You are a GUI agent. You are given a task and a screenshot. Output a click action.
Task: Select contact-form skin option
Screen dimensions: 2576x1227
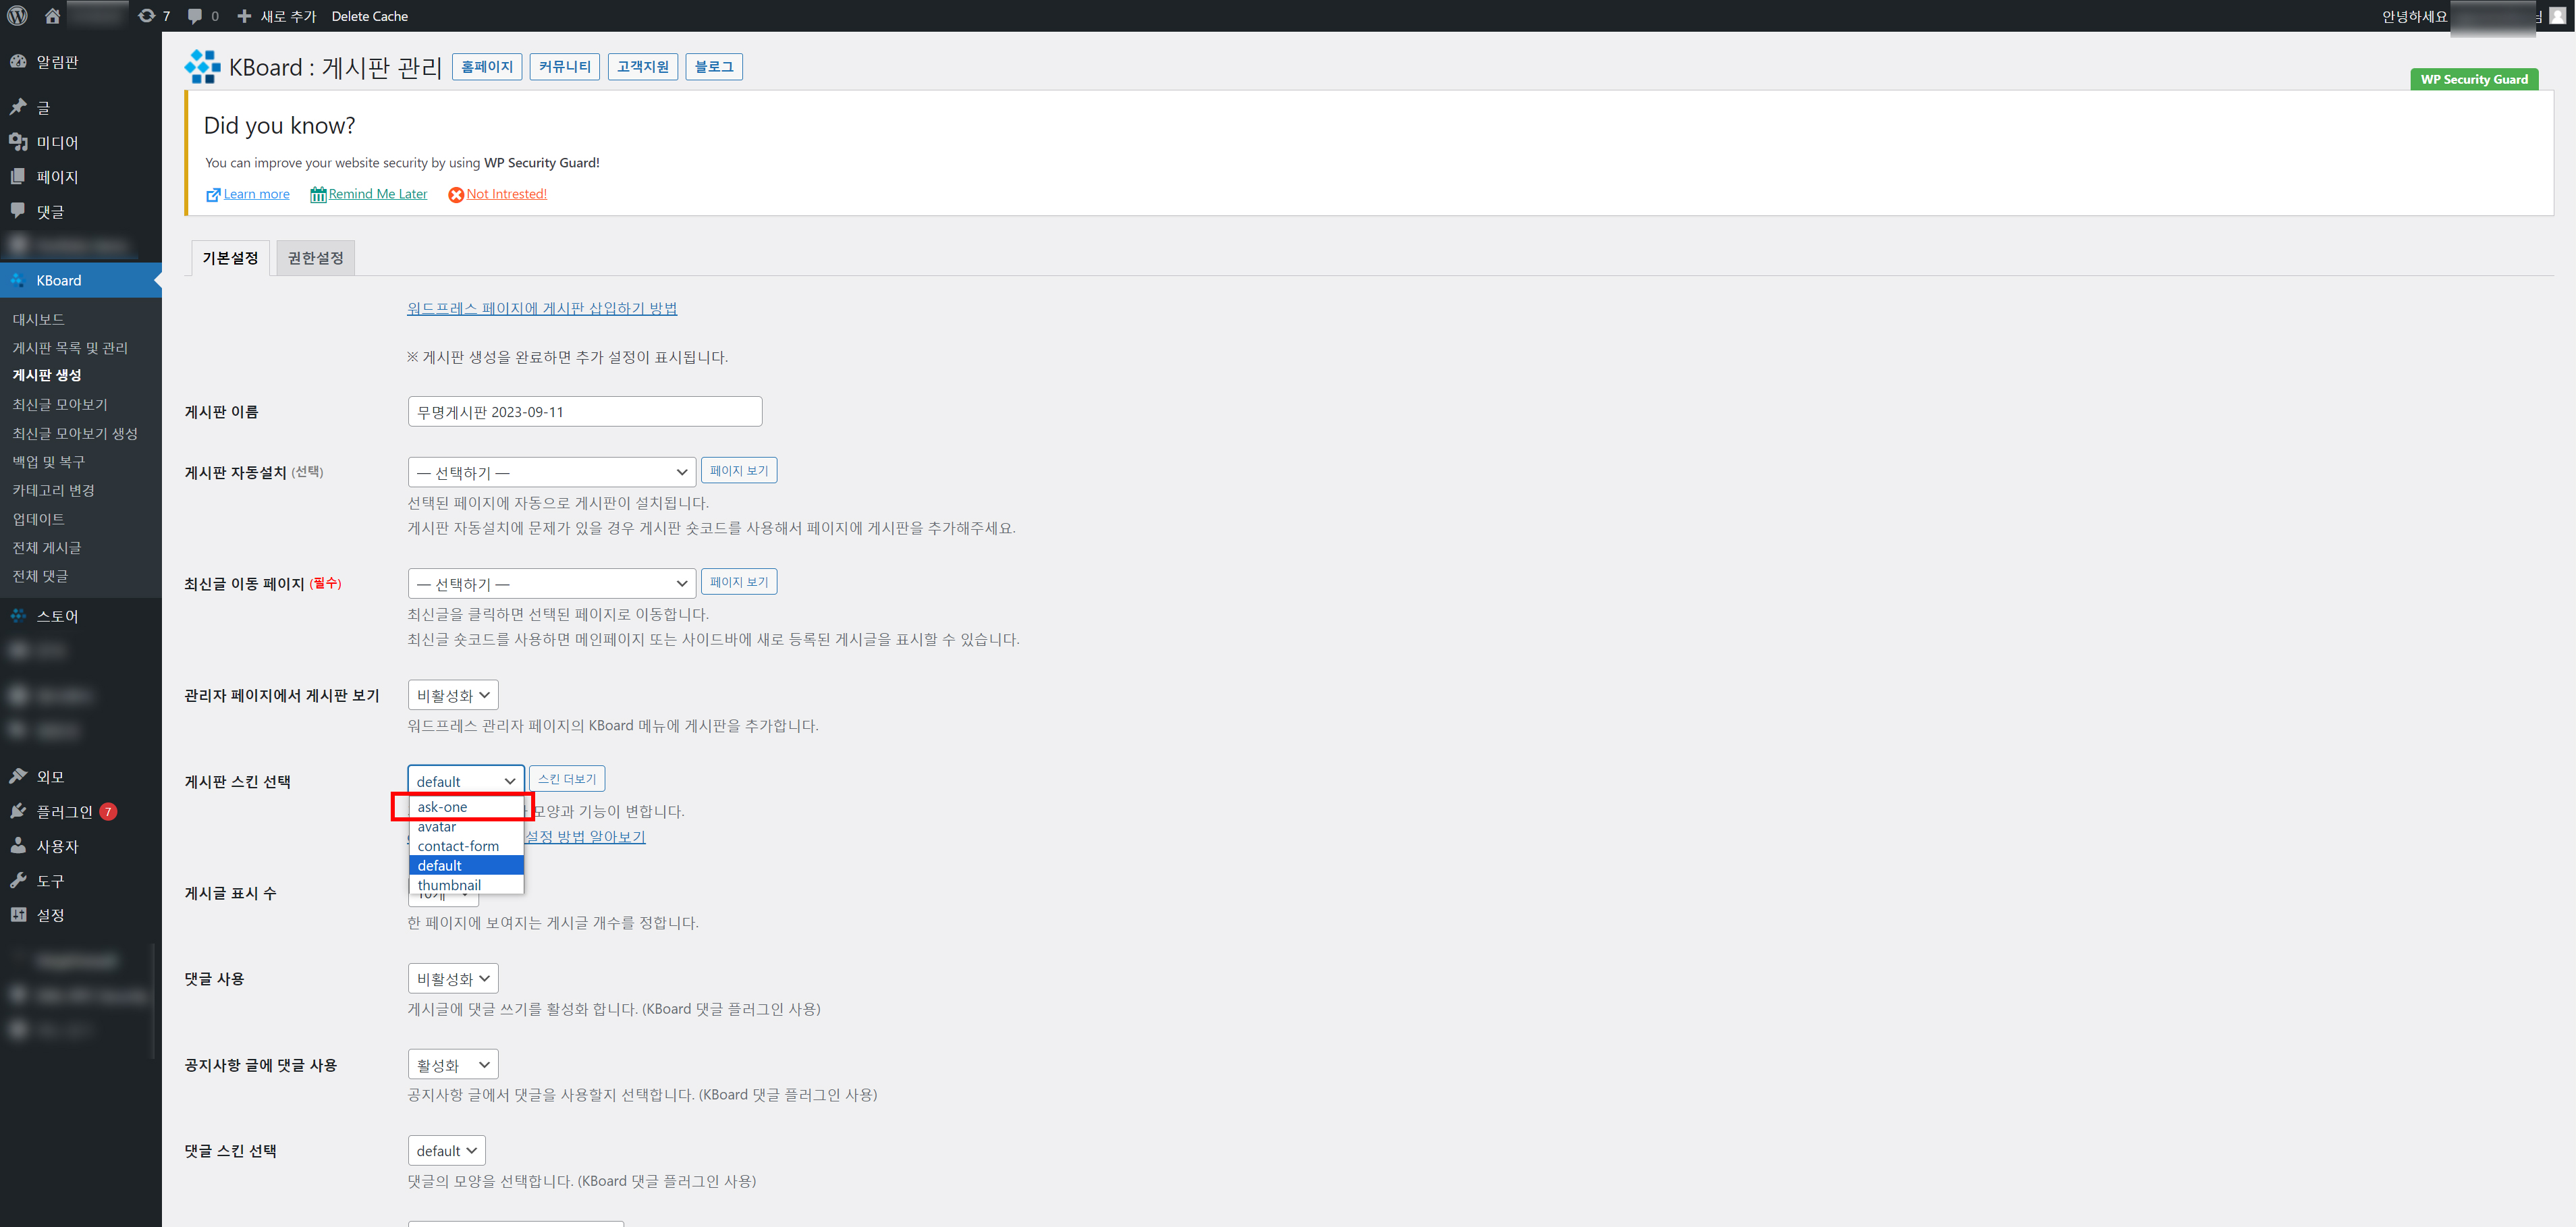466,846
